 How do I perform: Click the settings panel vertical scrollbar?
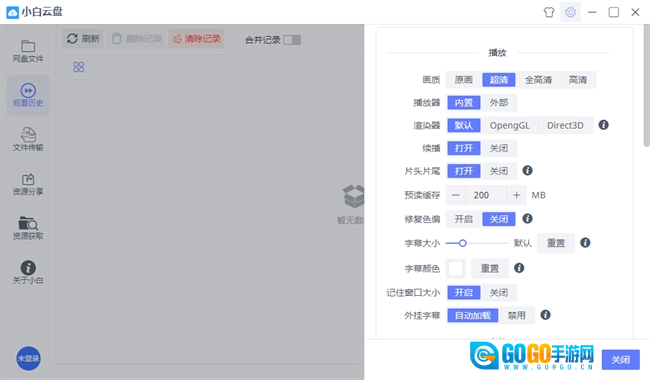[x=646, y=85]
